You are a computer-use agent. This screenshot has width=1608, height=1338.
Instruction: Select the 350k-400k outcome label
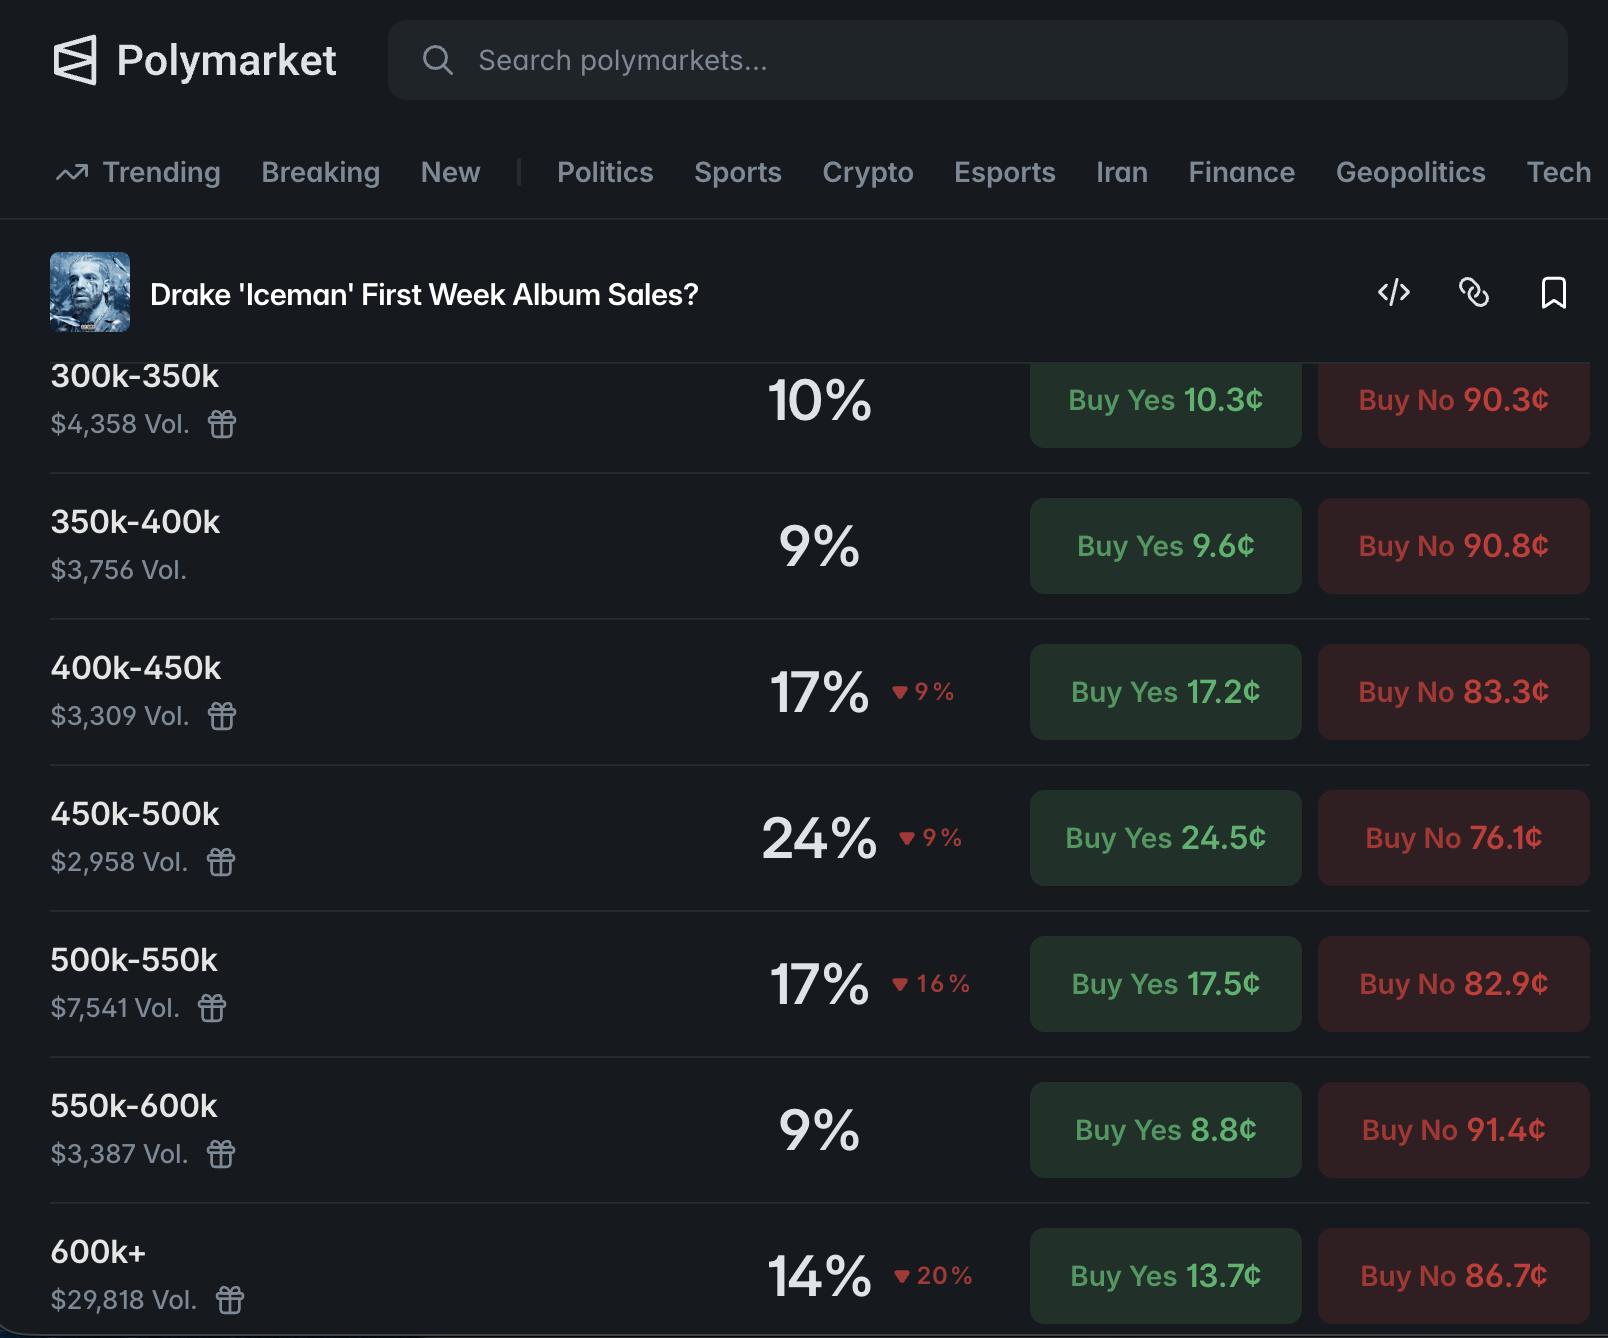tap(135, 522)
